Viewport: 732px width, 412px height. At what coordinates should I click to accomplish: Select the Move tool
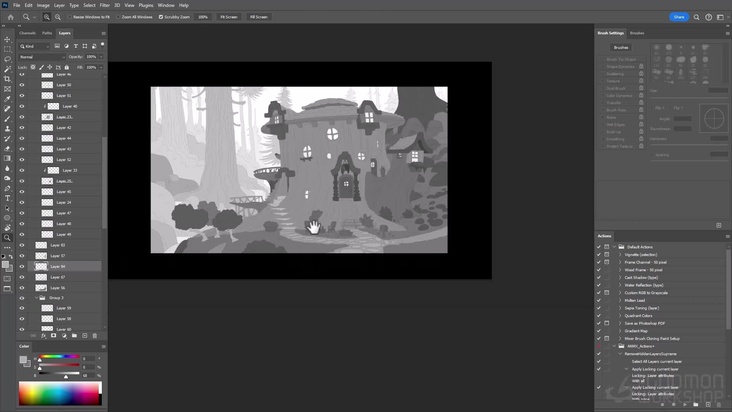(7, 39)
